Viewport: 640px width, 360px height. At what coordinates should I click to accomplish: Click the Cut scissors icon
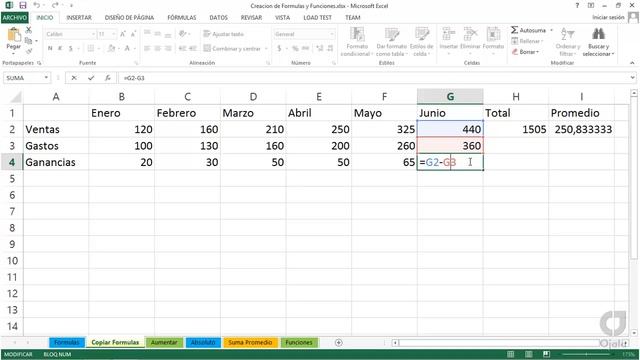click(x=29, y=30)
